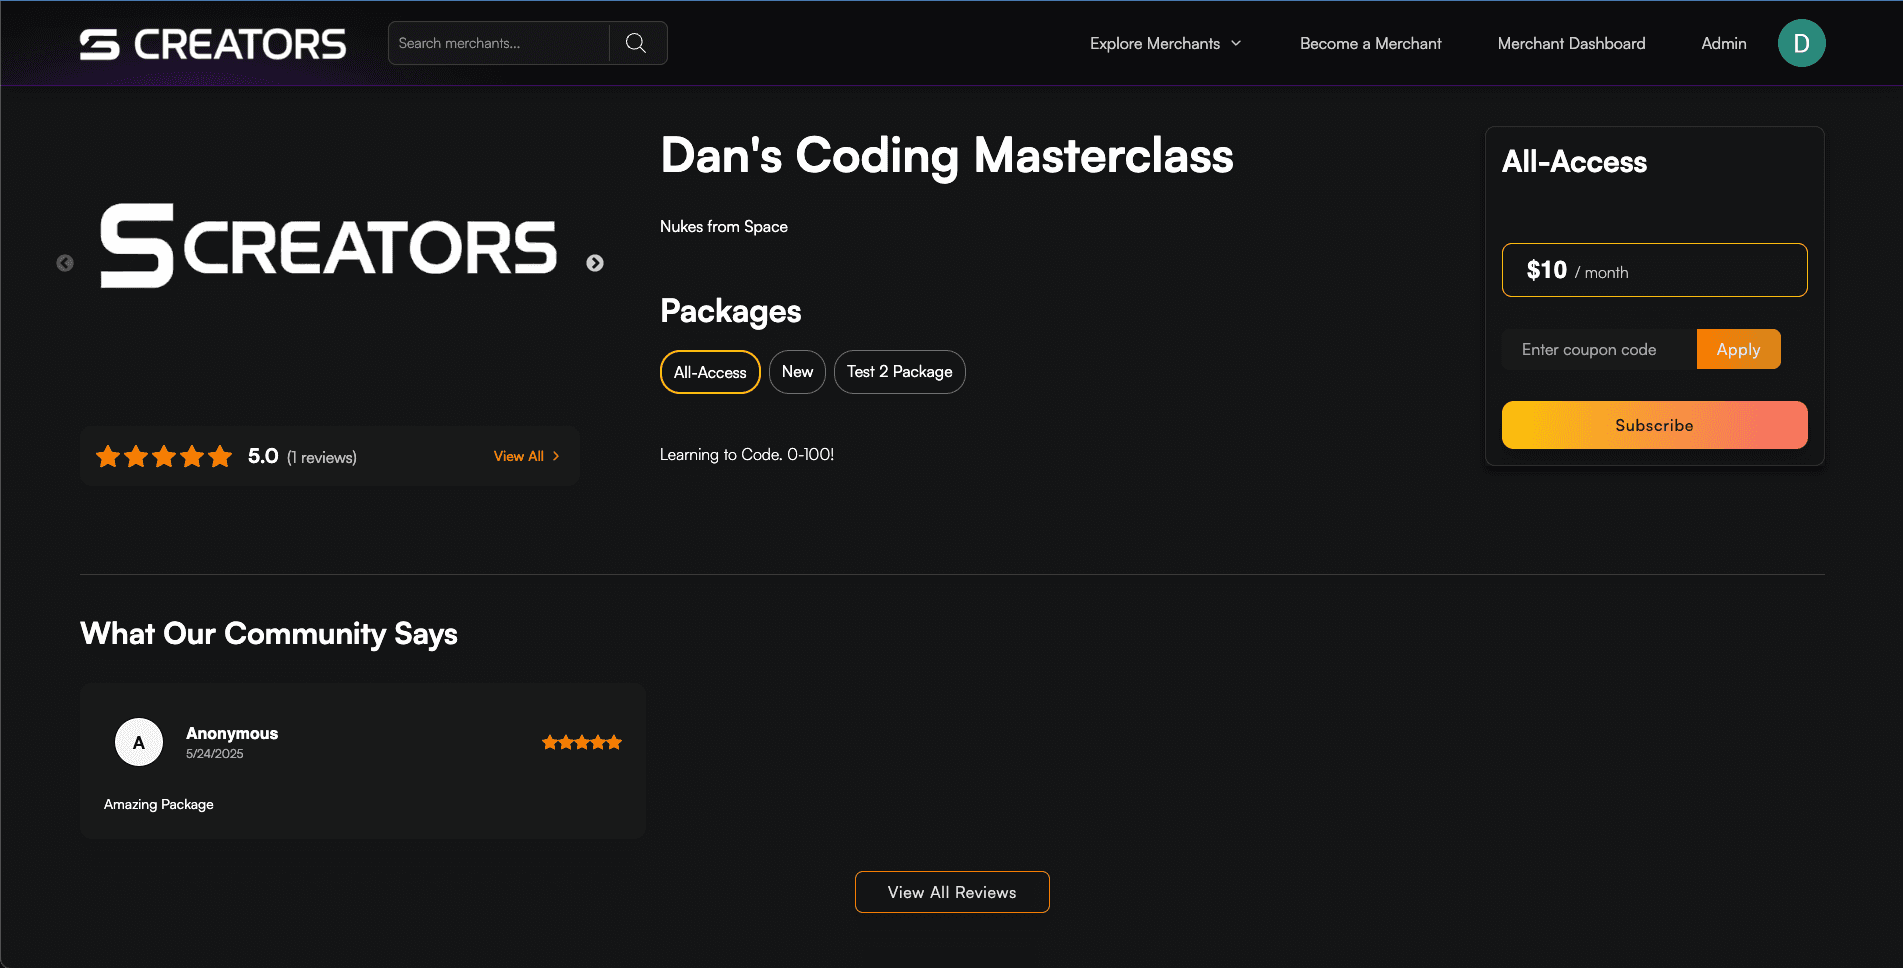The height and width of the screenshot is (968, 1903).
Task: Open the user avatar D menu
Action: point(1801,43)
